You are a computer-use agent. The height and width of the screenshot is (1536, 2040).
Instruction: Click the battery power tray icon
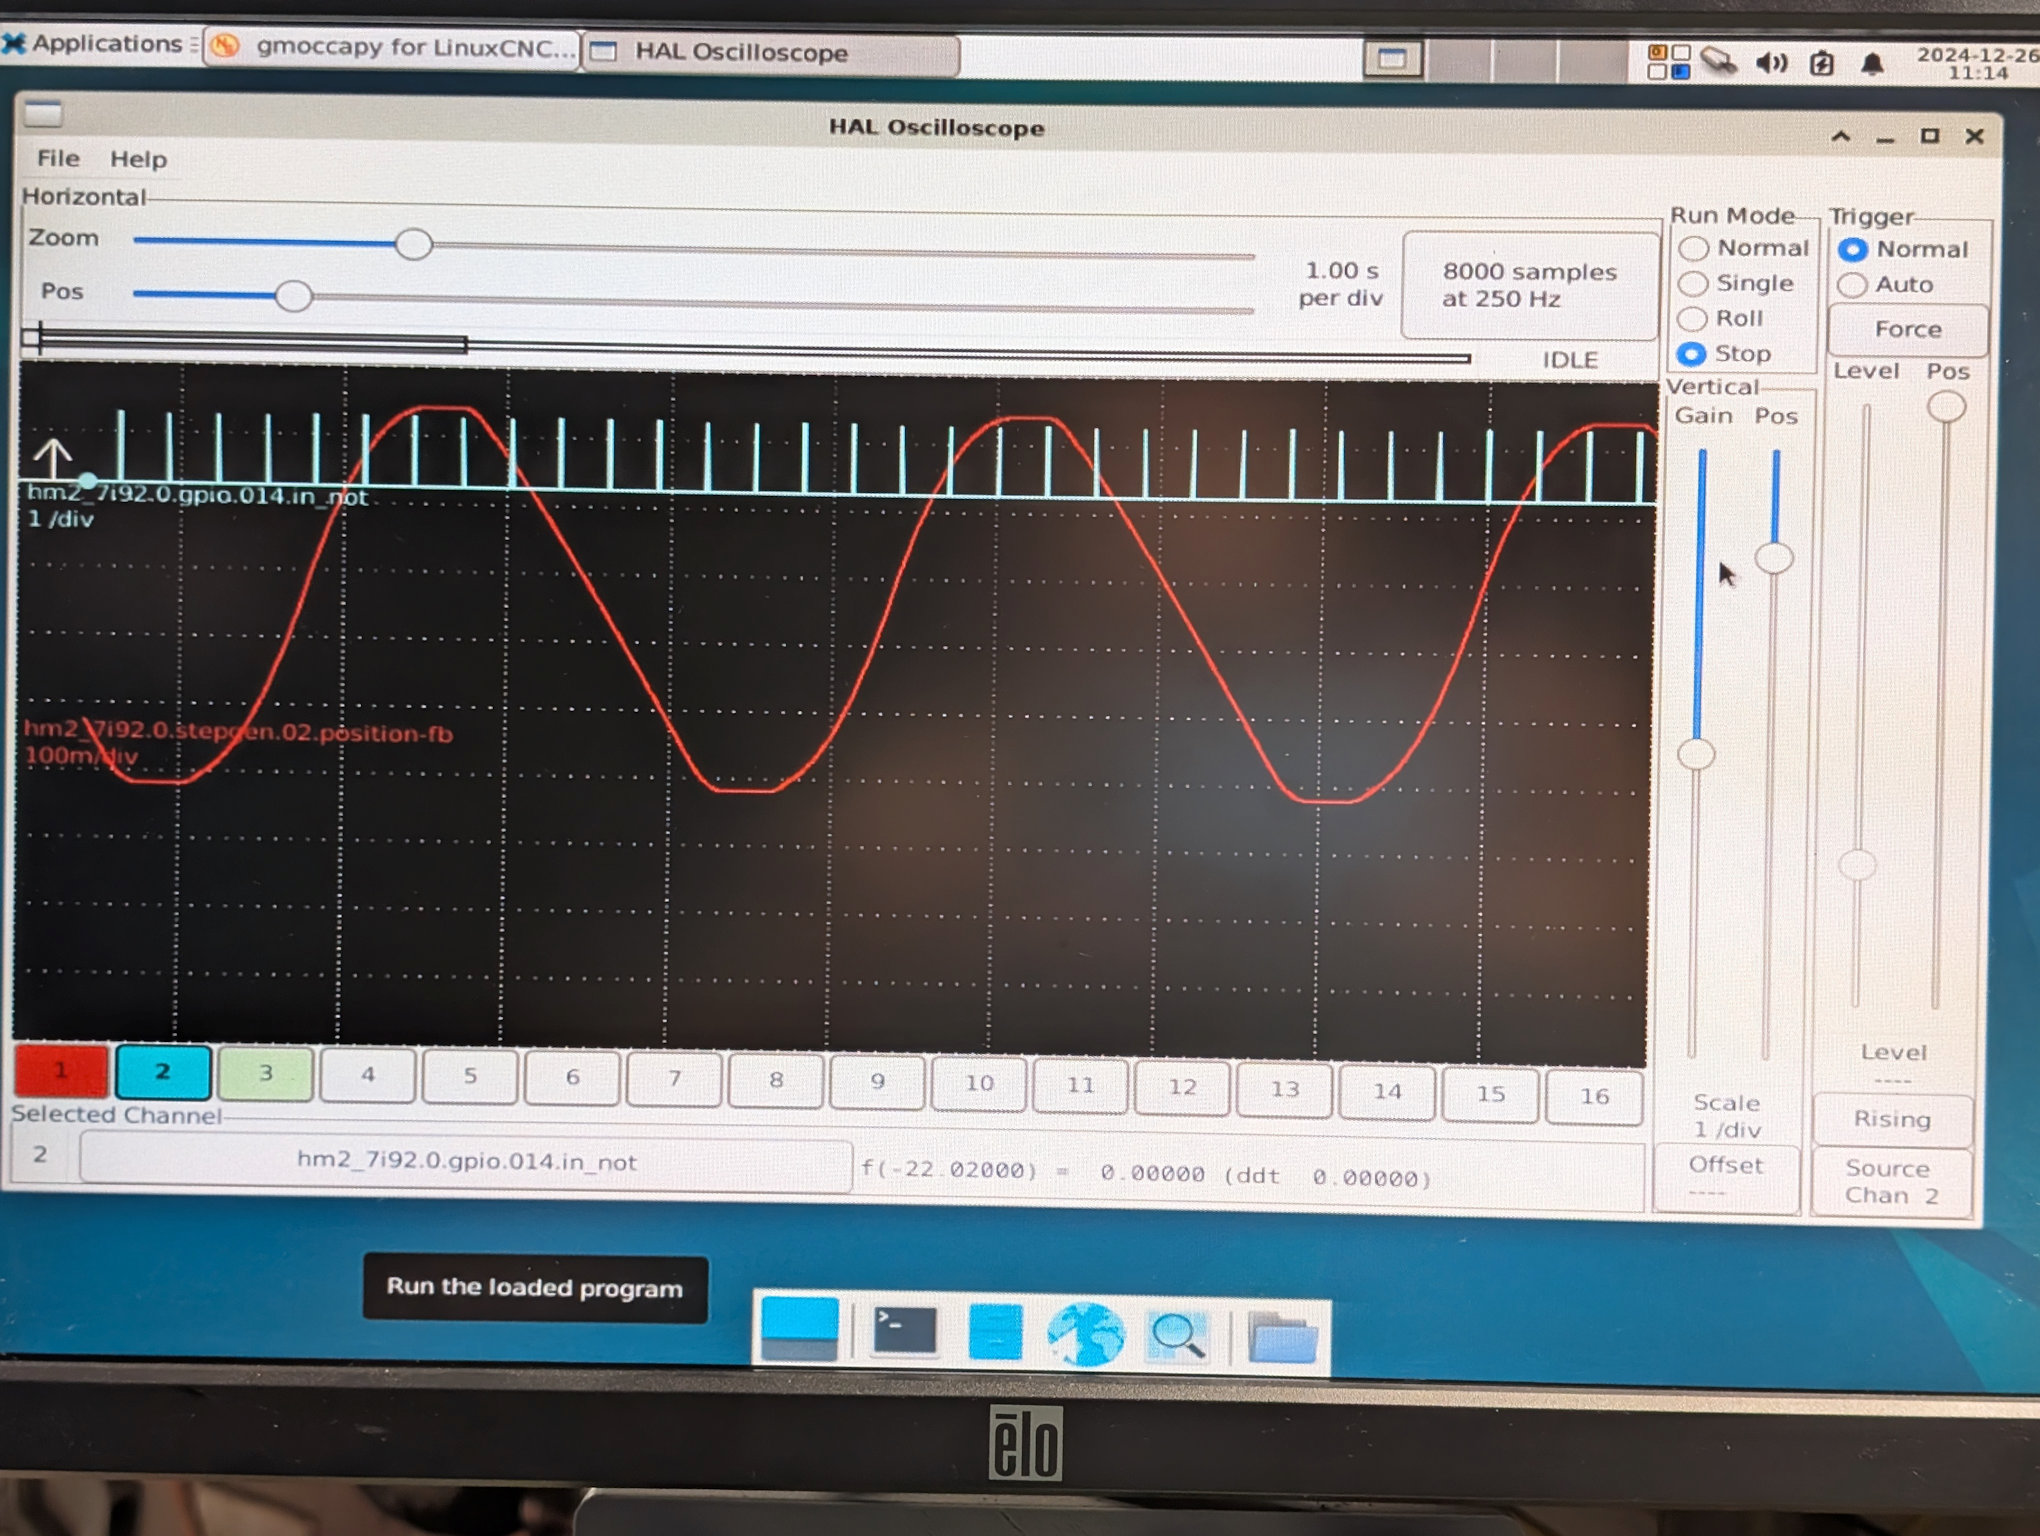(x=1822, y=64)
